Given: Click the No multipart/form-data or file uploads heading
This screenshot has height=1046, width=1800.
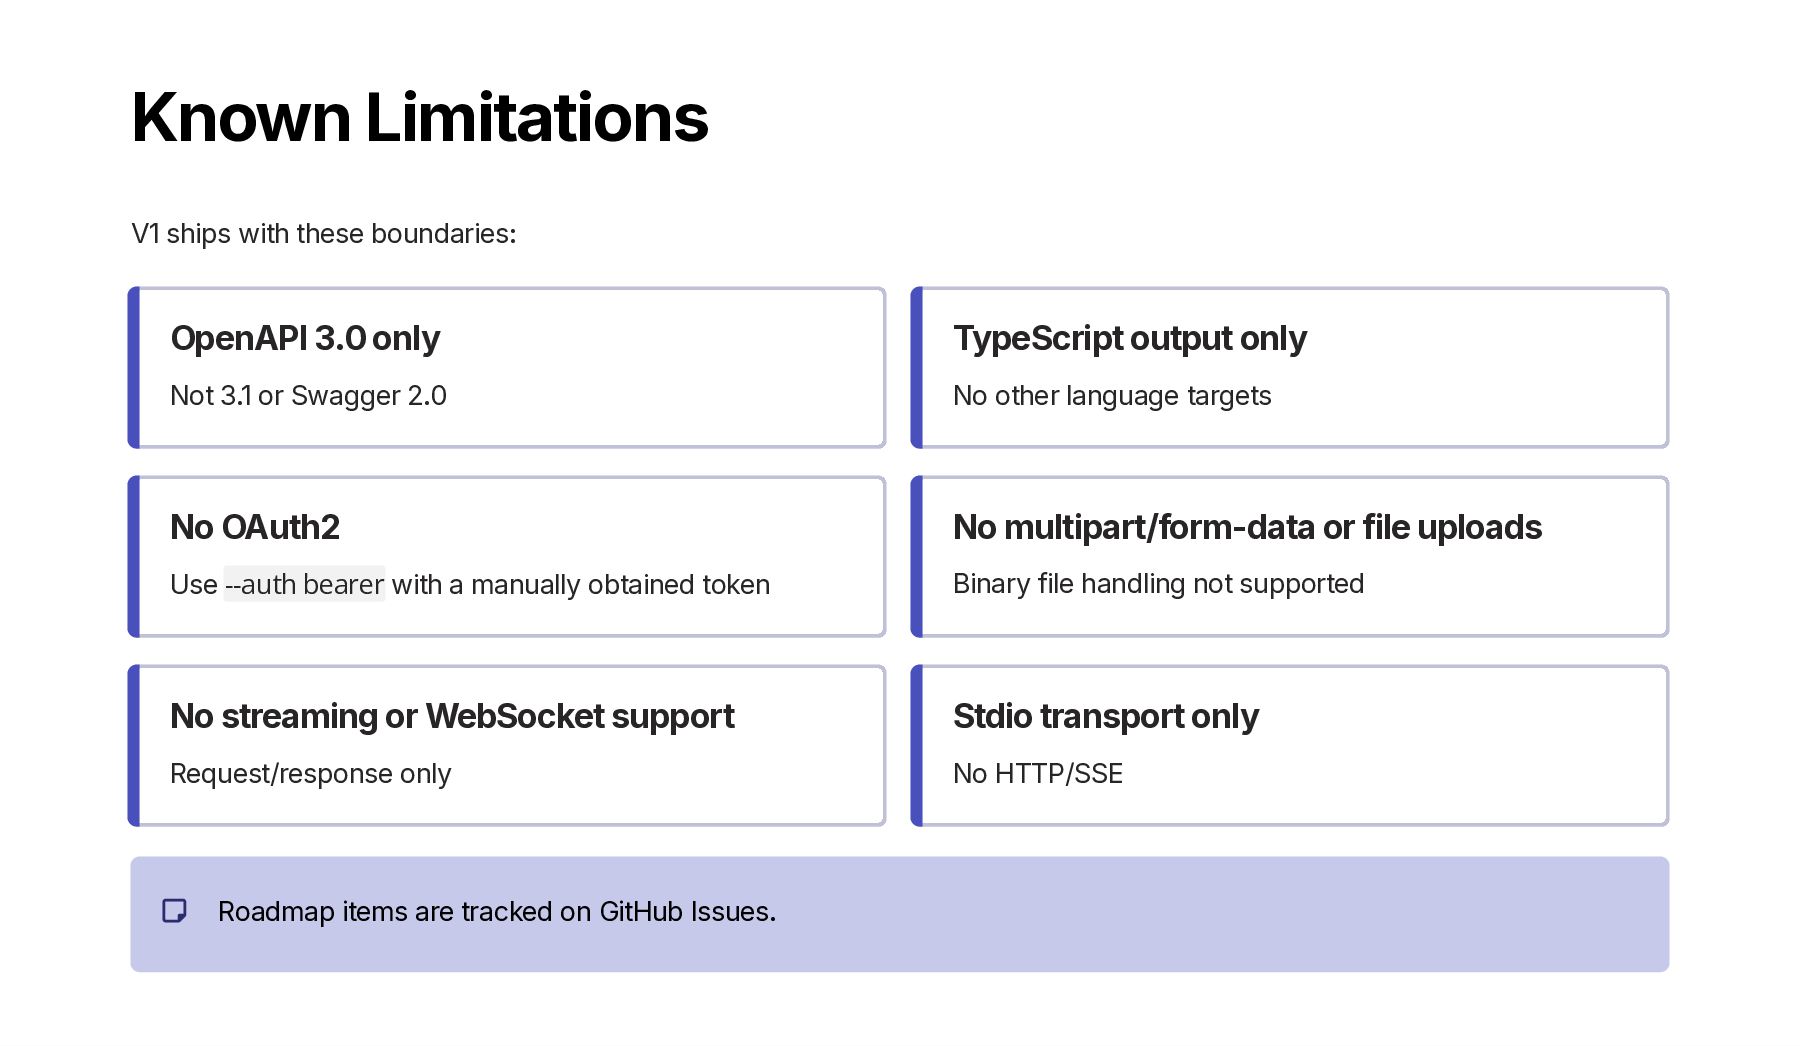Looking at the screenshot, I should tap(1247, 527).
